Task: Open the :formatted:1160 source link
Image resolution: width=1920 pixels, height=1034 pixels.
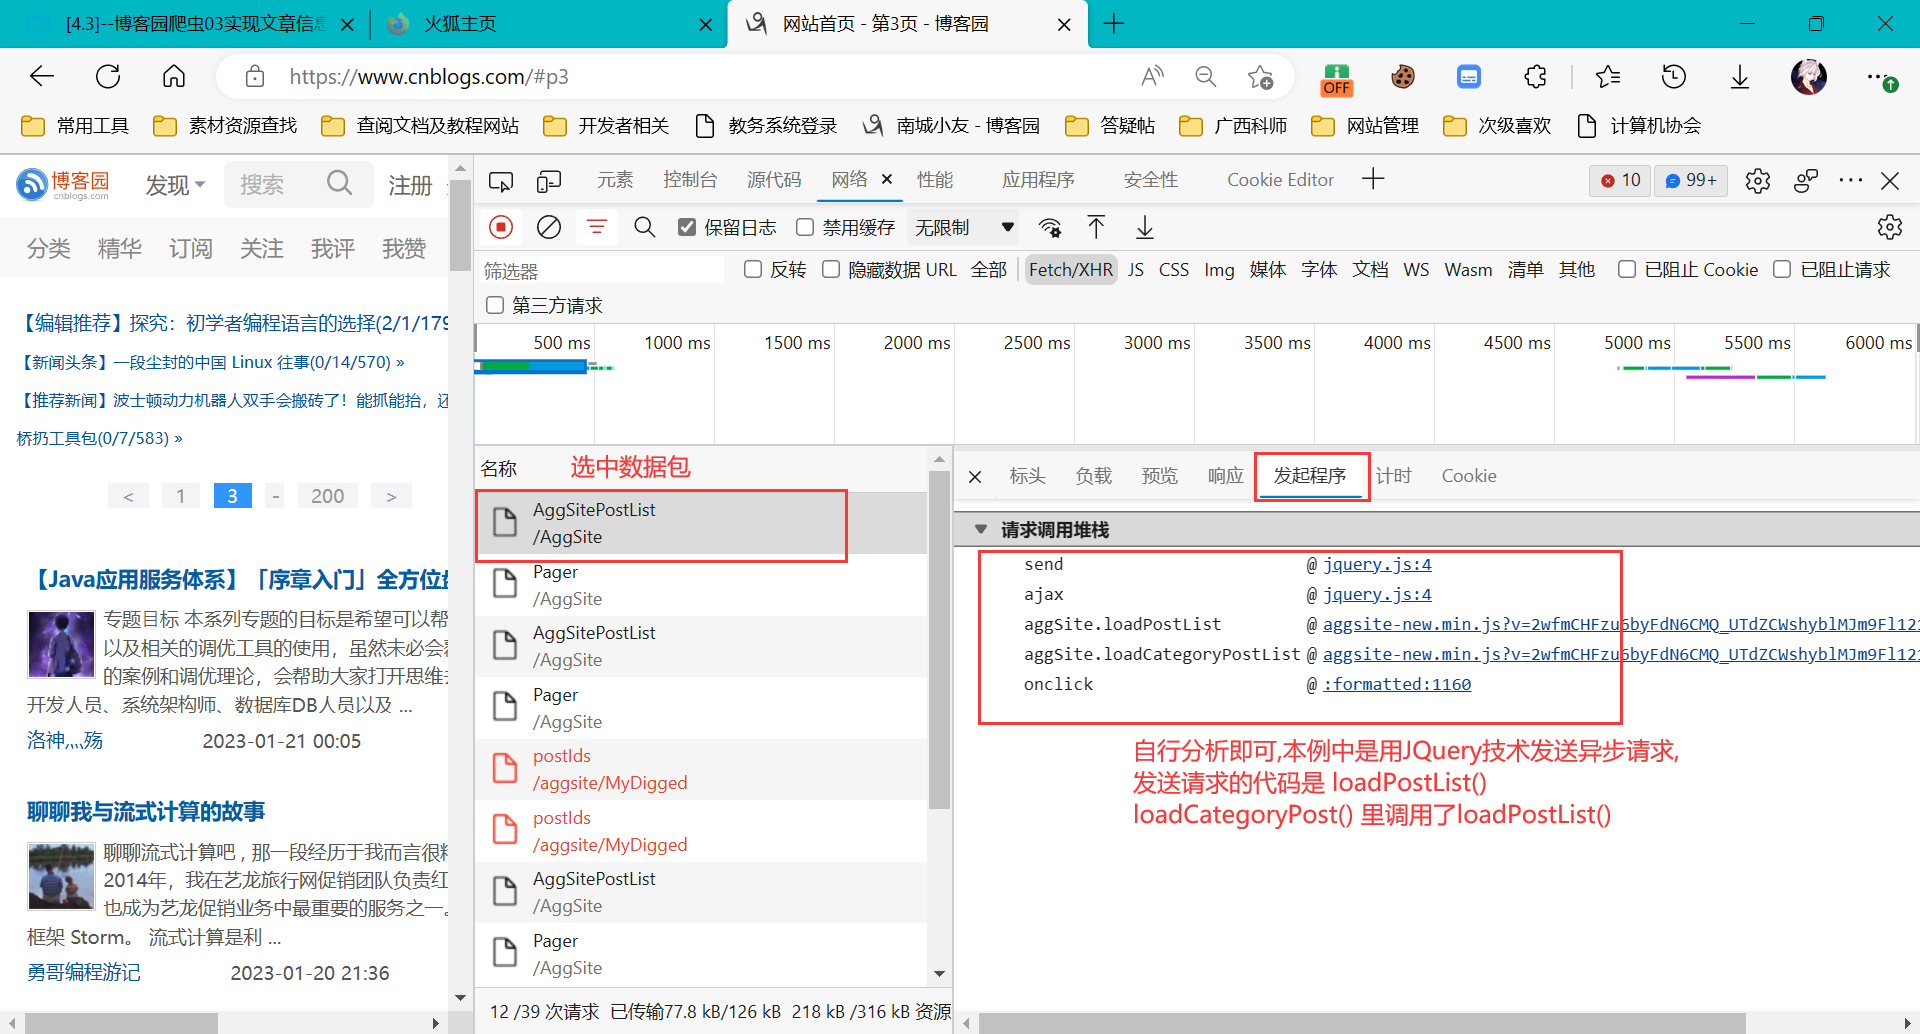Action: point(1397,685)
